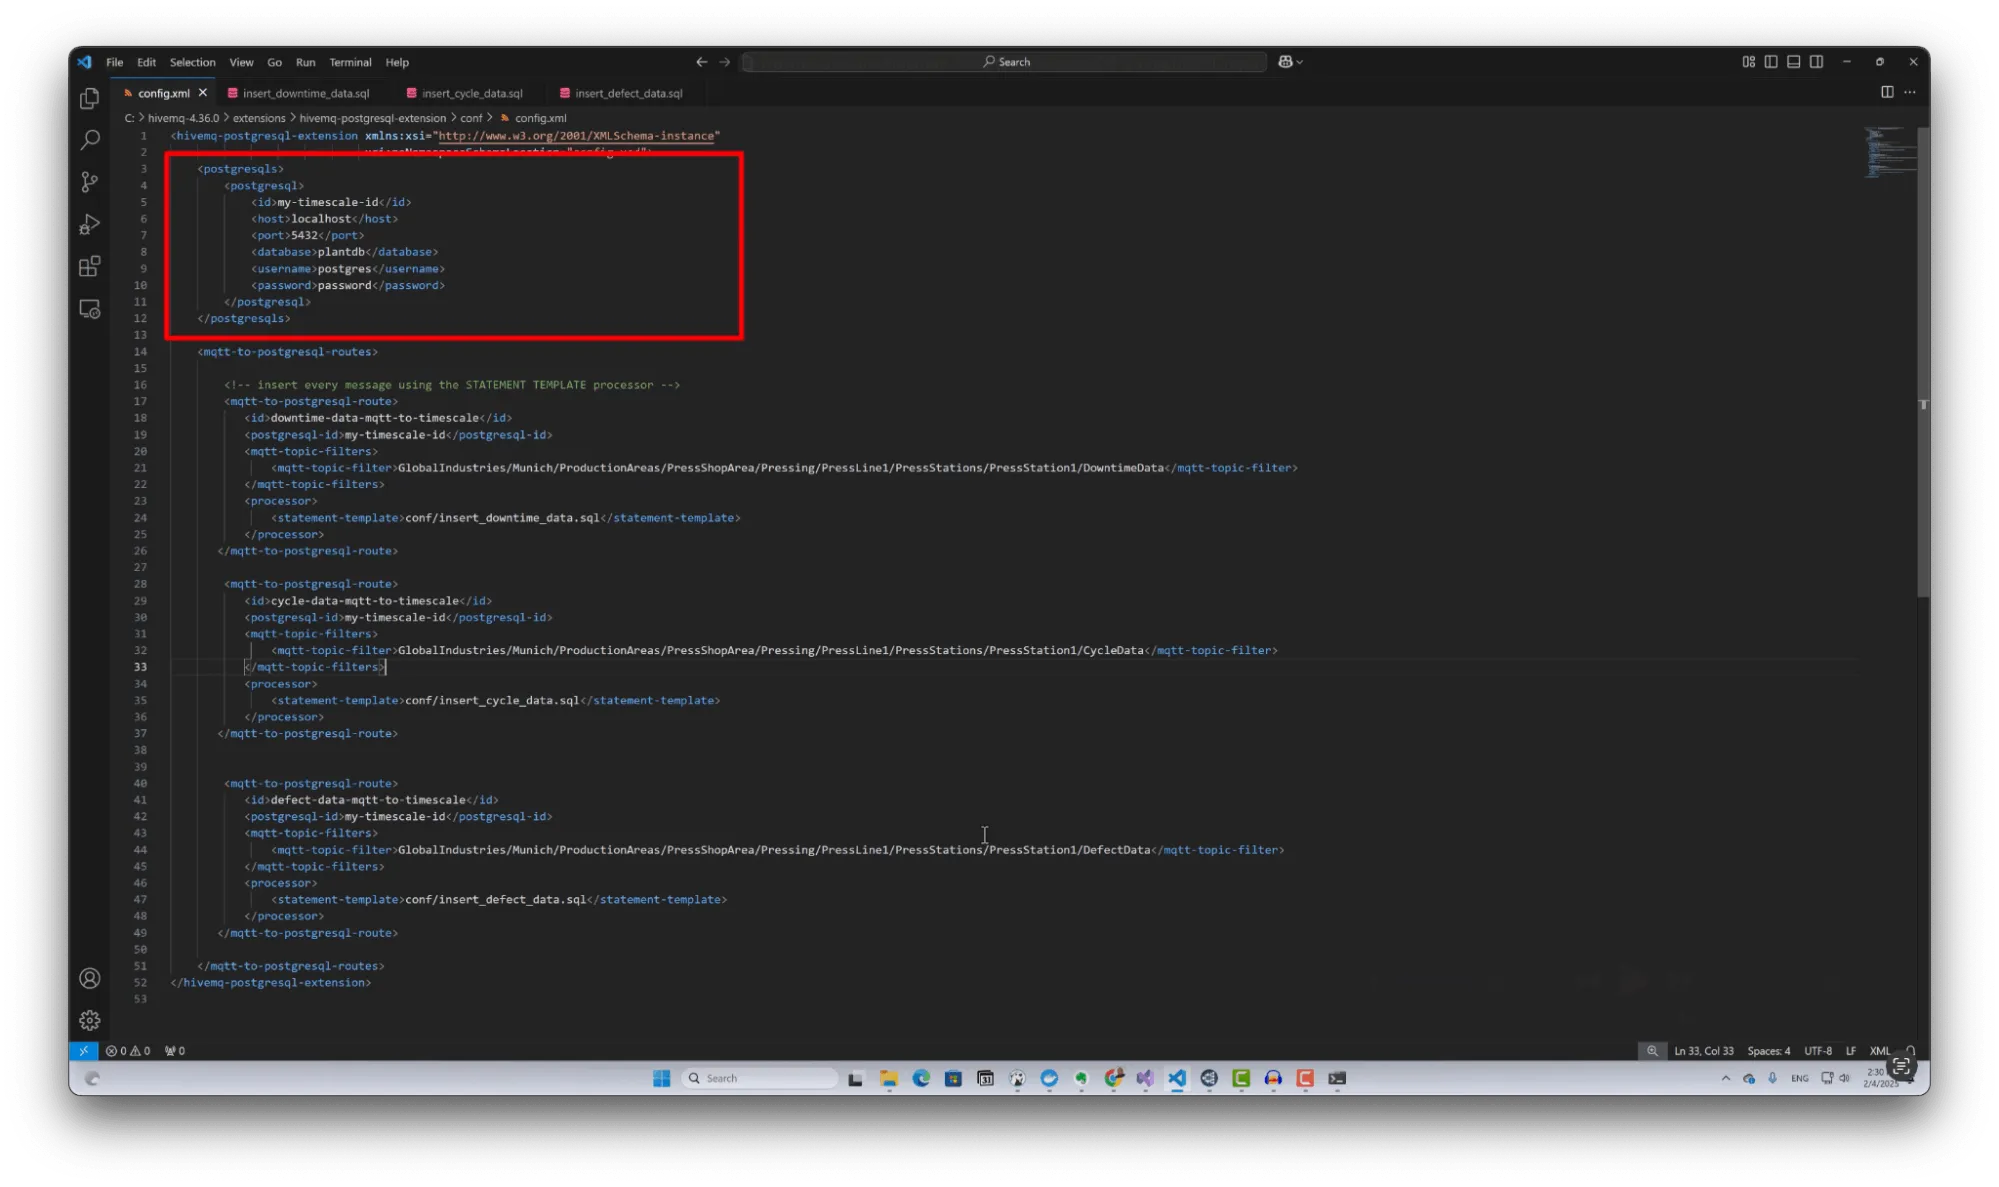Screen dimensions: 1999x1187
Task: Expand hivemq-postgresql-extension breadcrumb segment
Action: (372, 118)
